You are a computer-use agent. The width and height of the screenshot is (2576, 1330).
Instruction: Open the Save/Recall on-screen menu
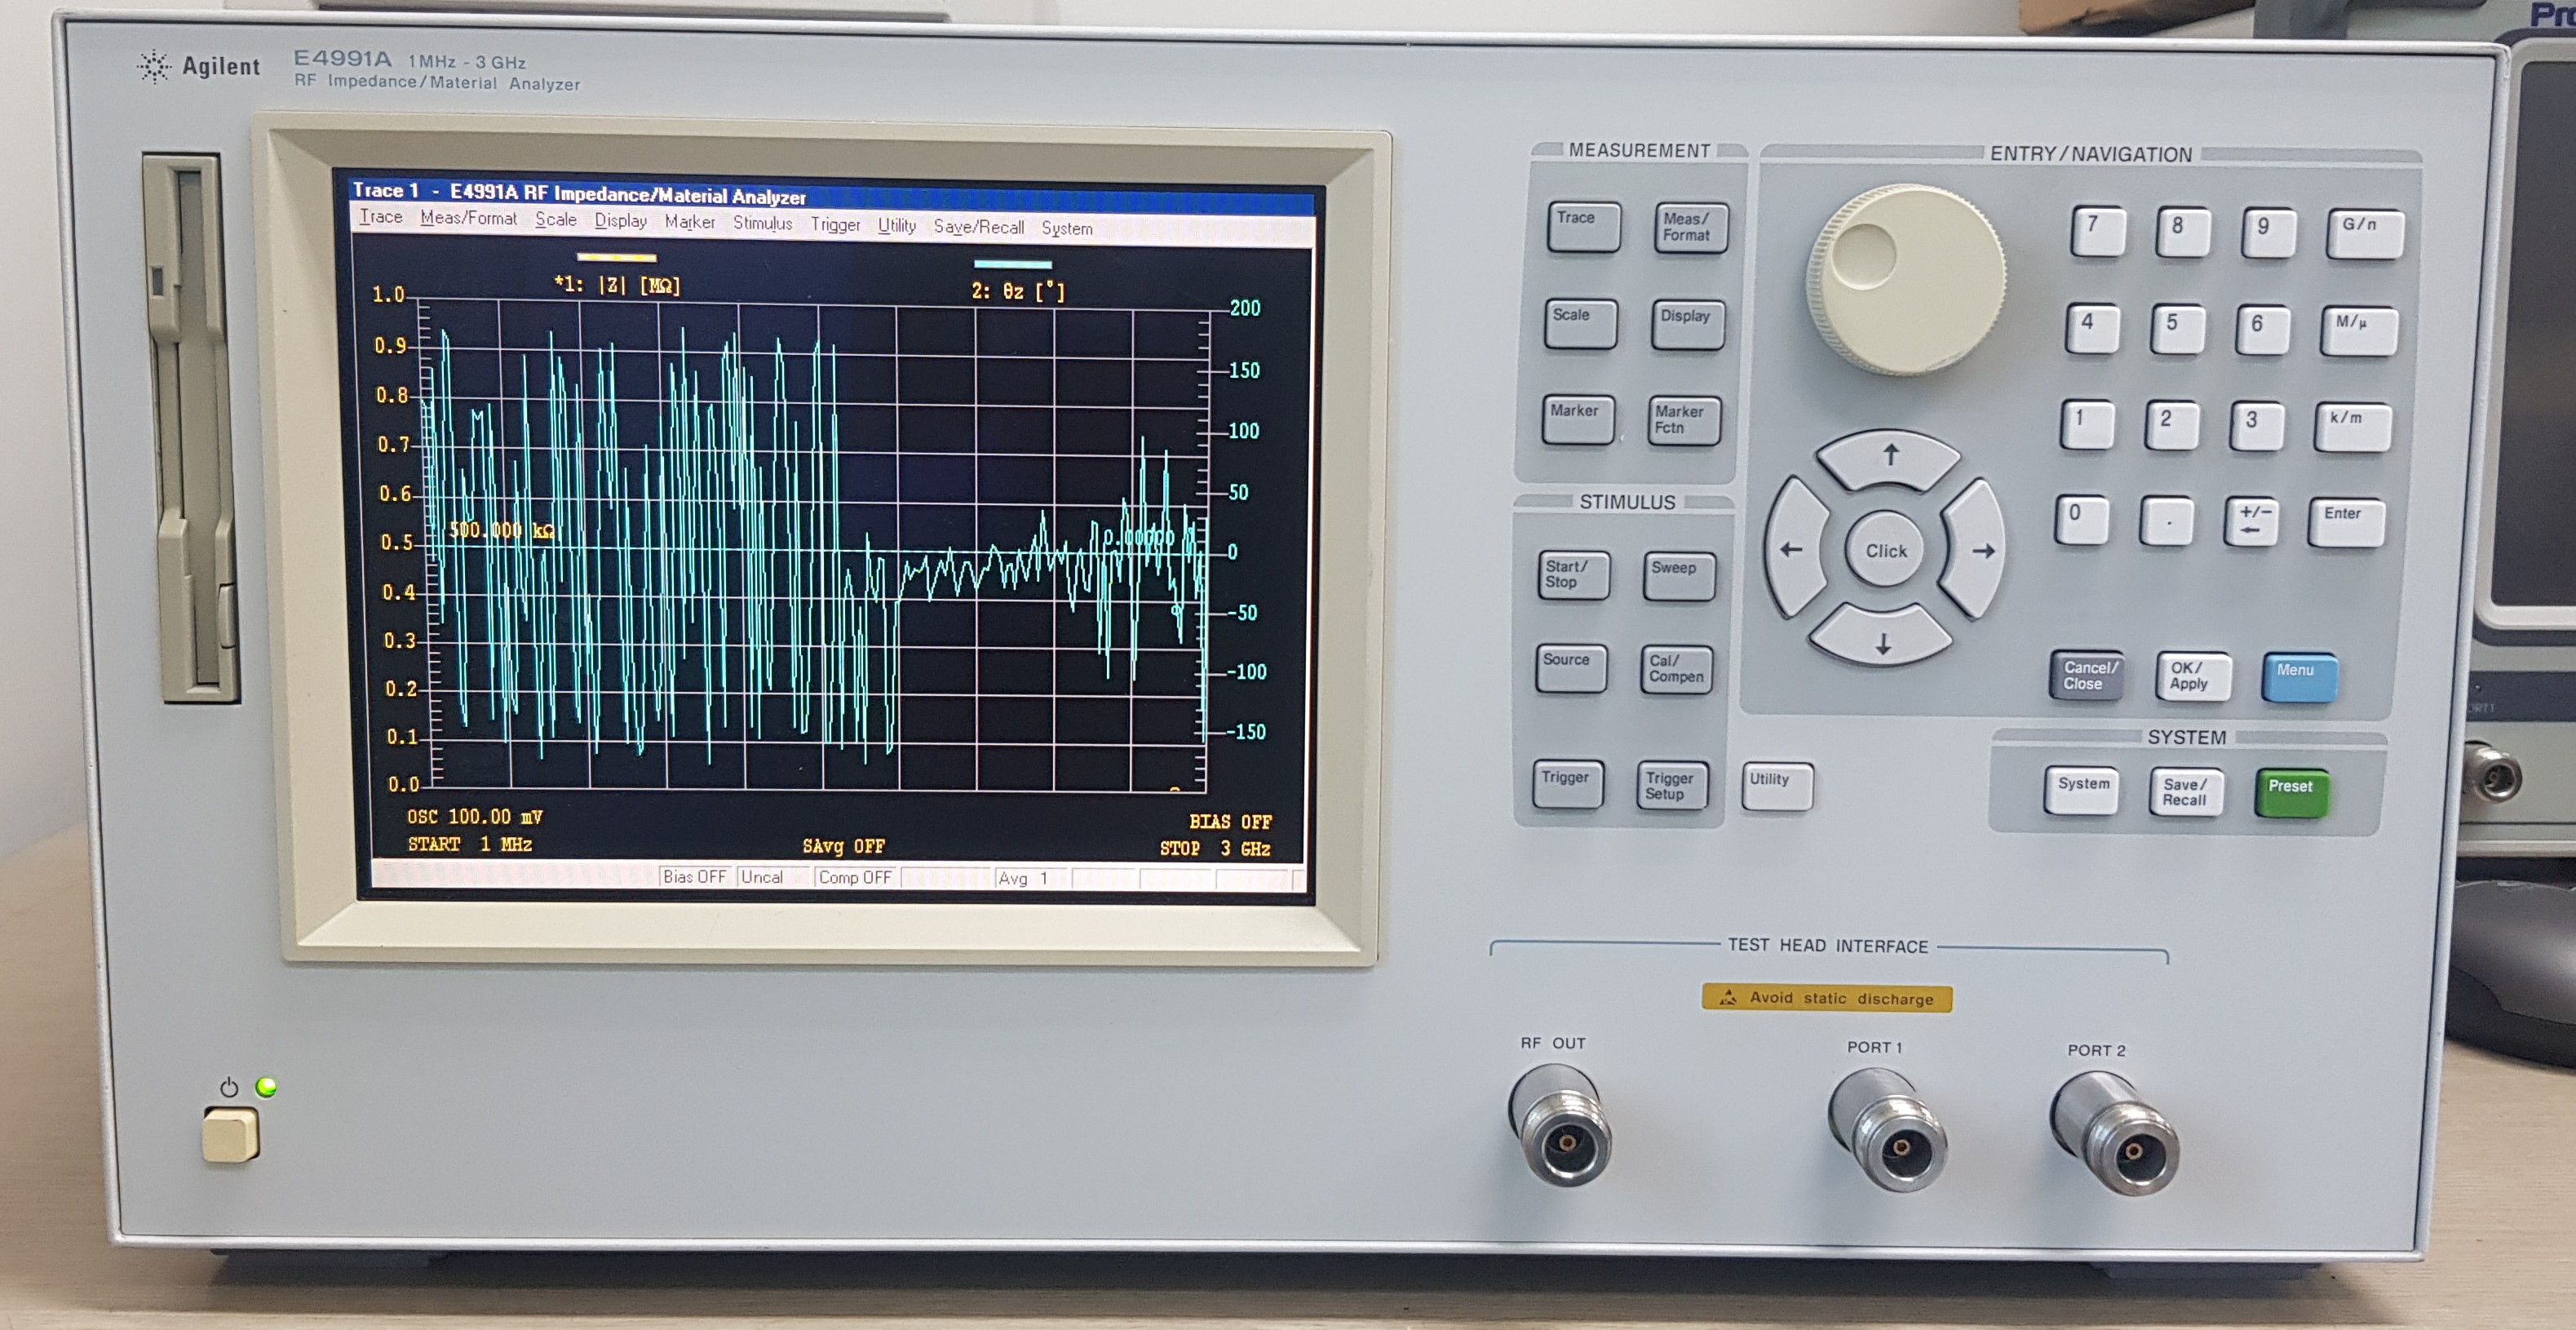pyautogui.click(x=978, y=227)
